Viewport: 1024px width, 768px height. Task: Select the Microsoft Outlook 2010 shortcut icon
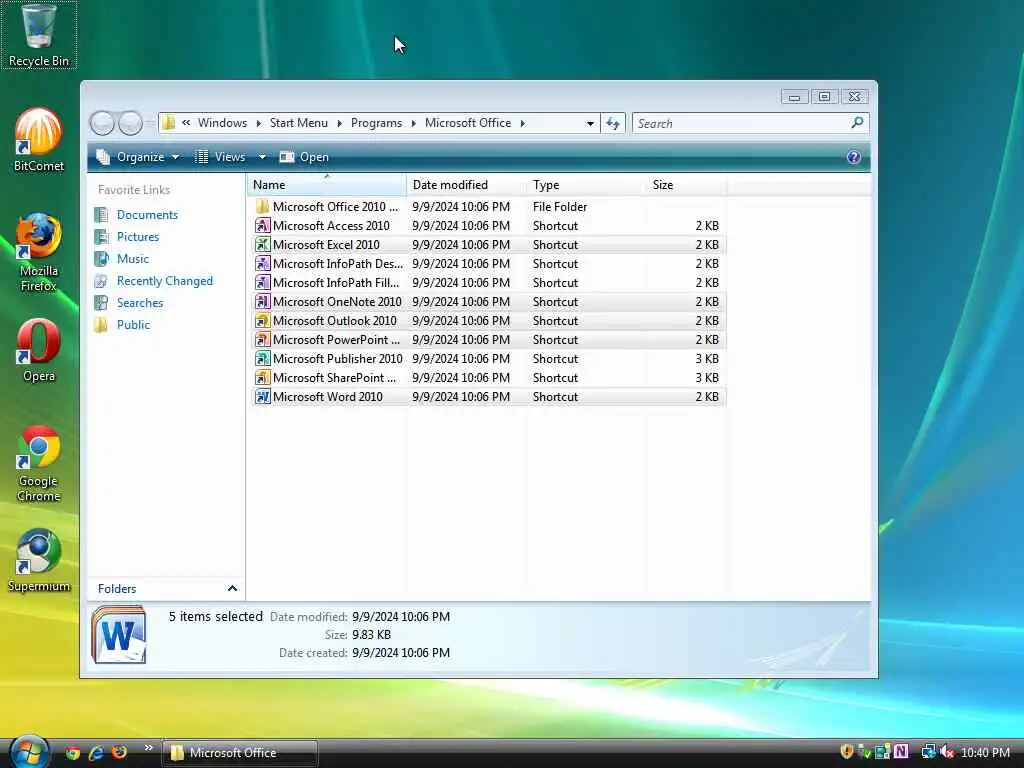coord(263,321)
